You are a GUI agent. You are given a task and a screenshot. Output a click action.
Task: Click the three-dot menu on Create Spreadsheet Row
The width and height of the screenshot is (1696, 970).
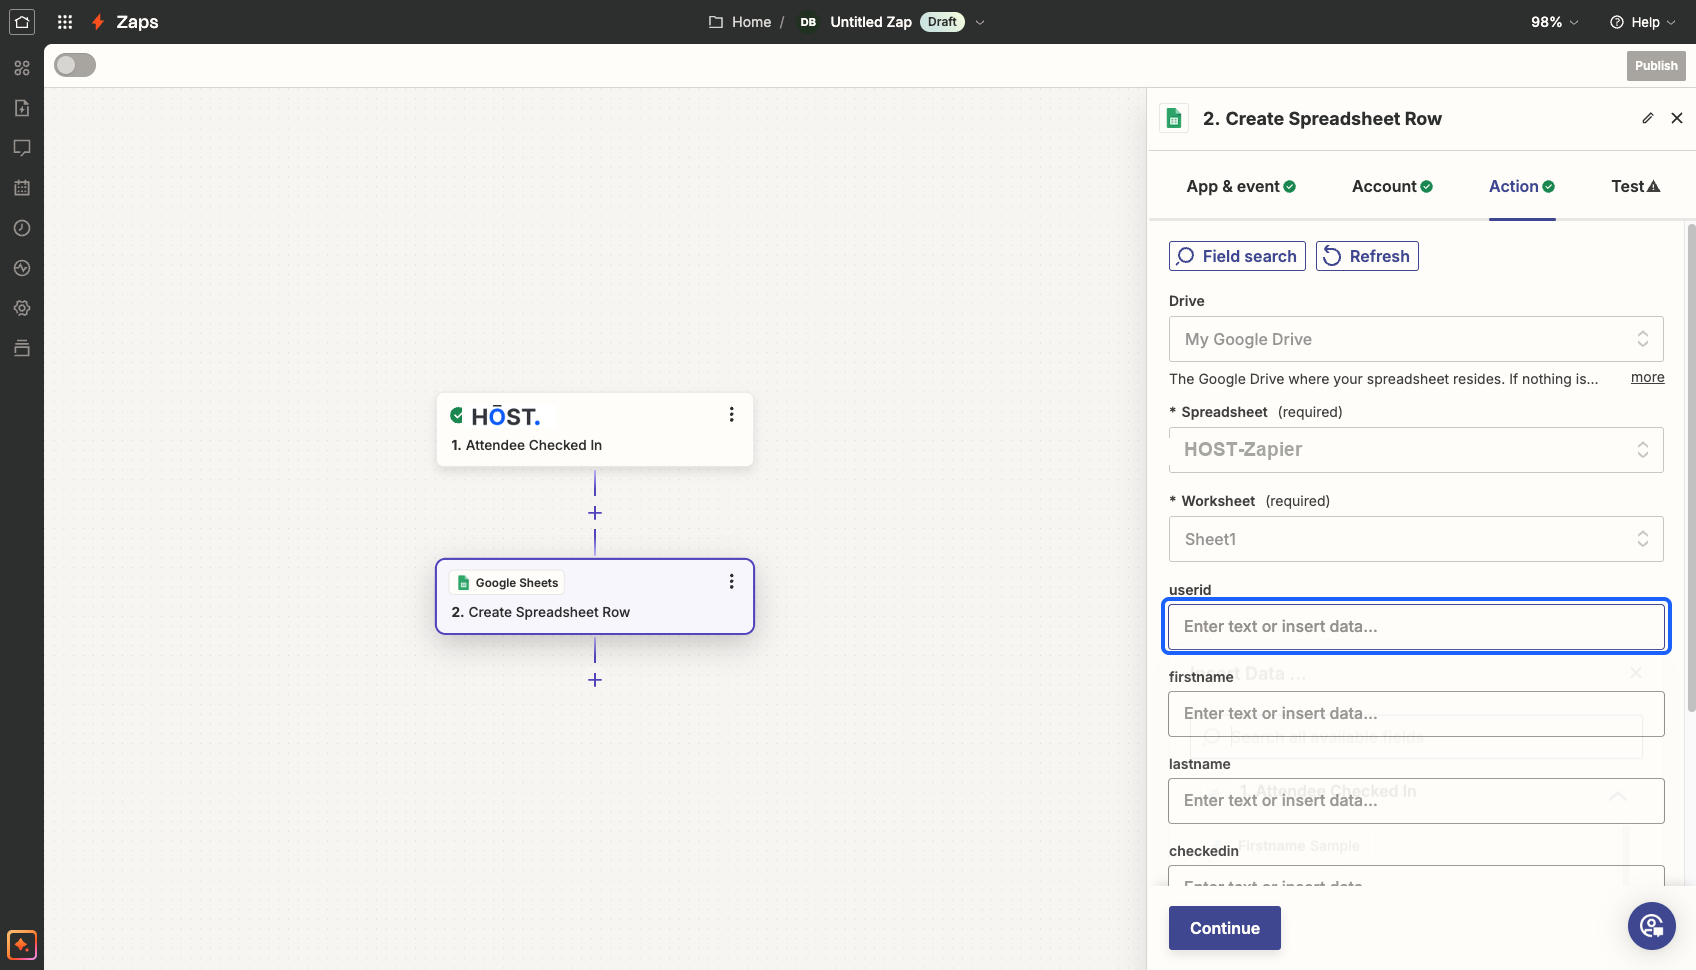pos(732,581)
